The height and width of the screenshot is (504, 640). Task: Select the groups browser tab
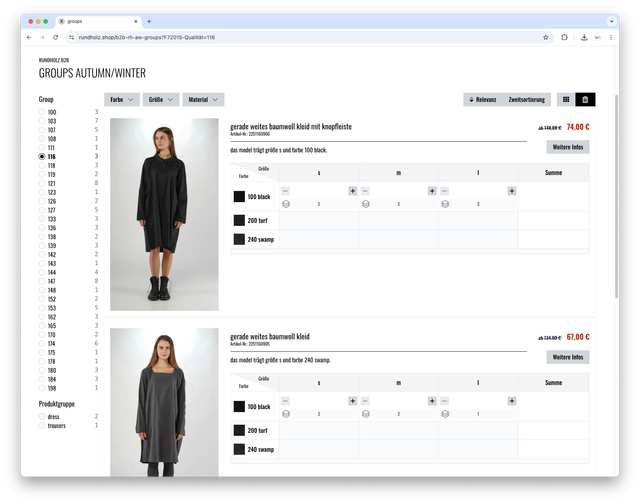pos(95,20)
